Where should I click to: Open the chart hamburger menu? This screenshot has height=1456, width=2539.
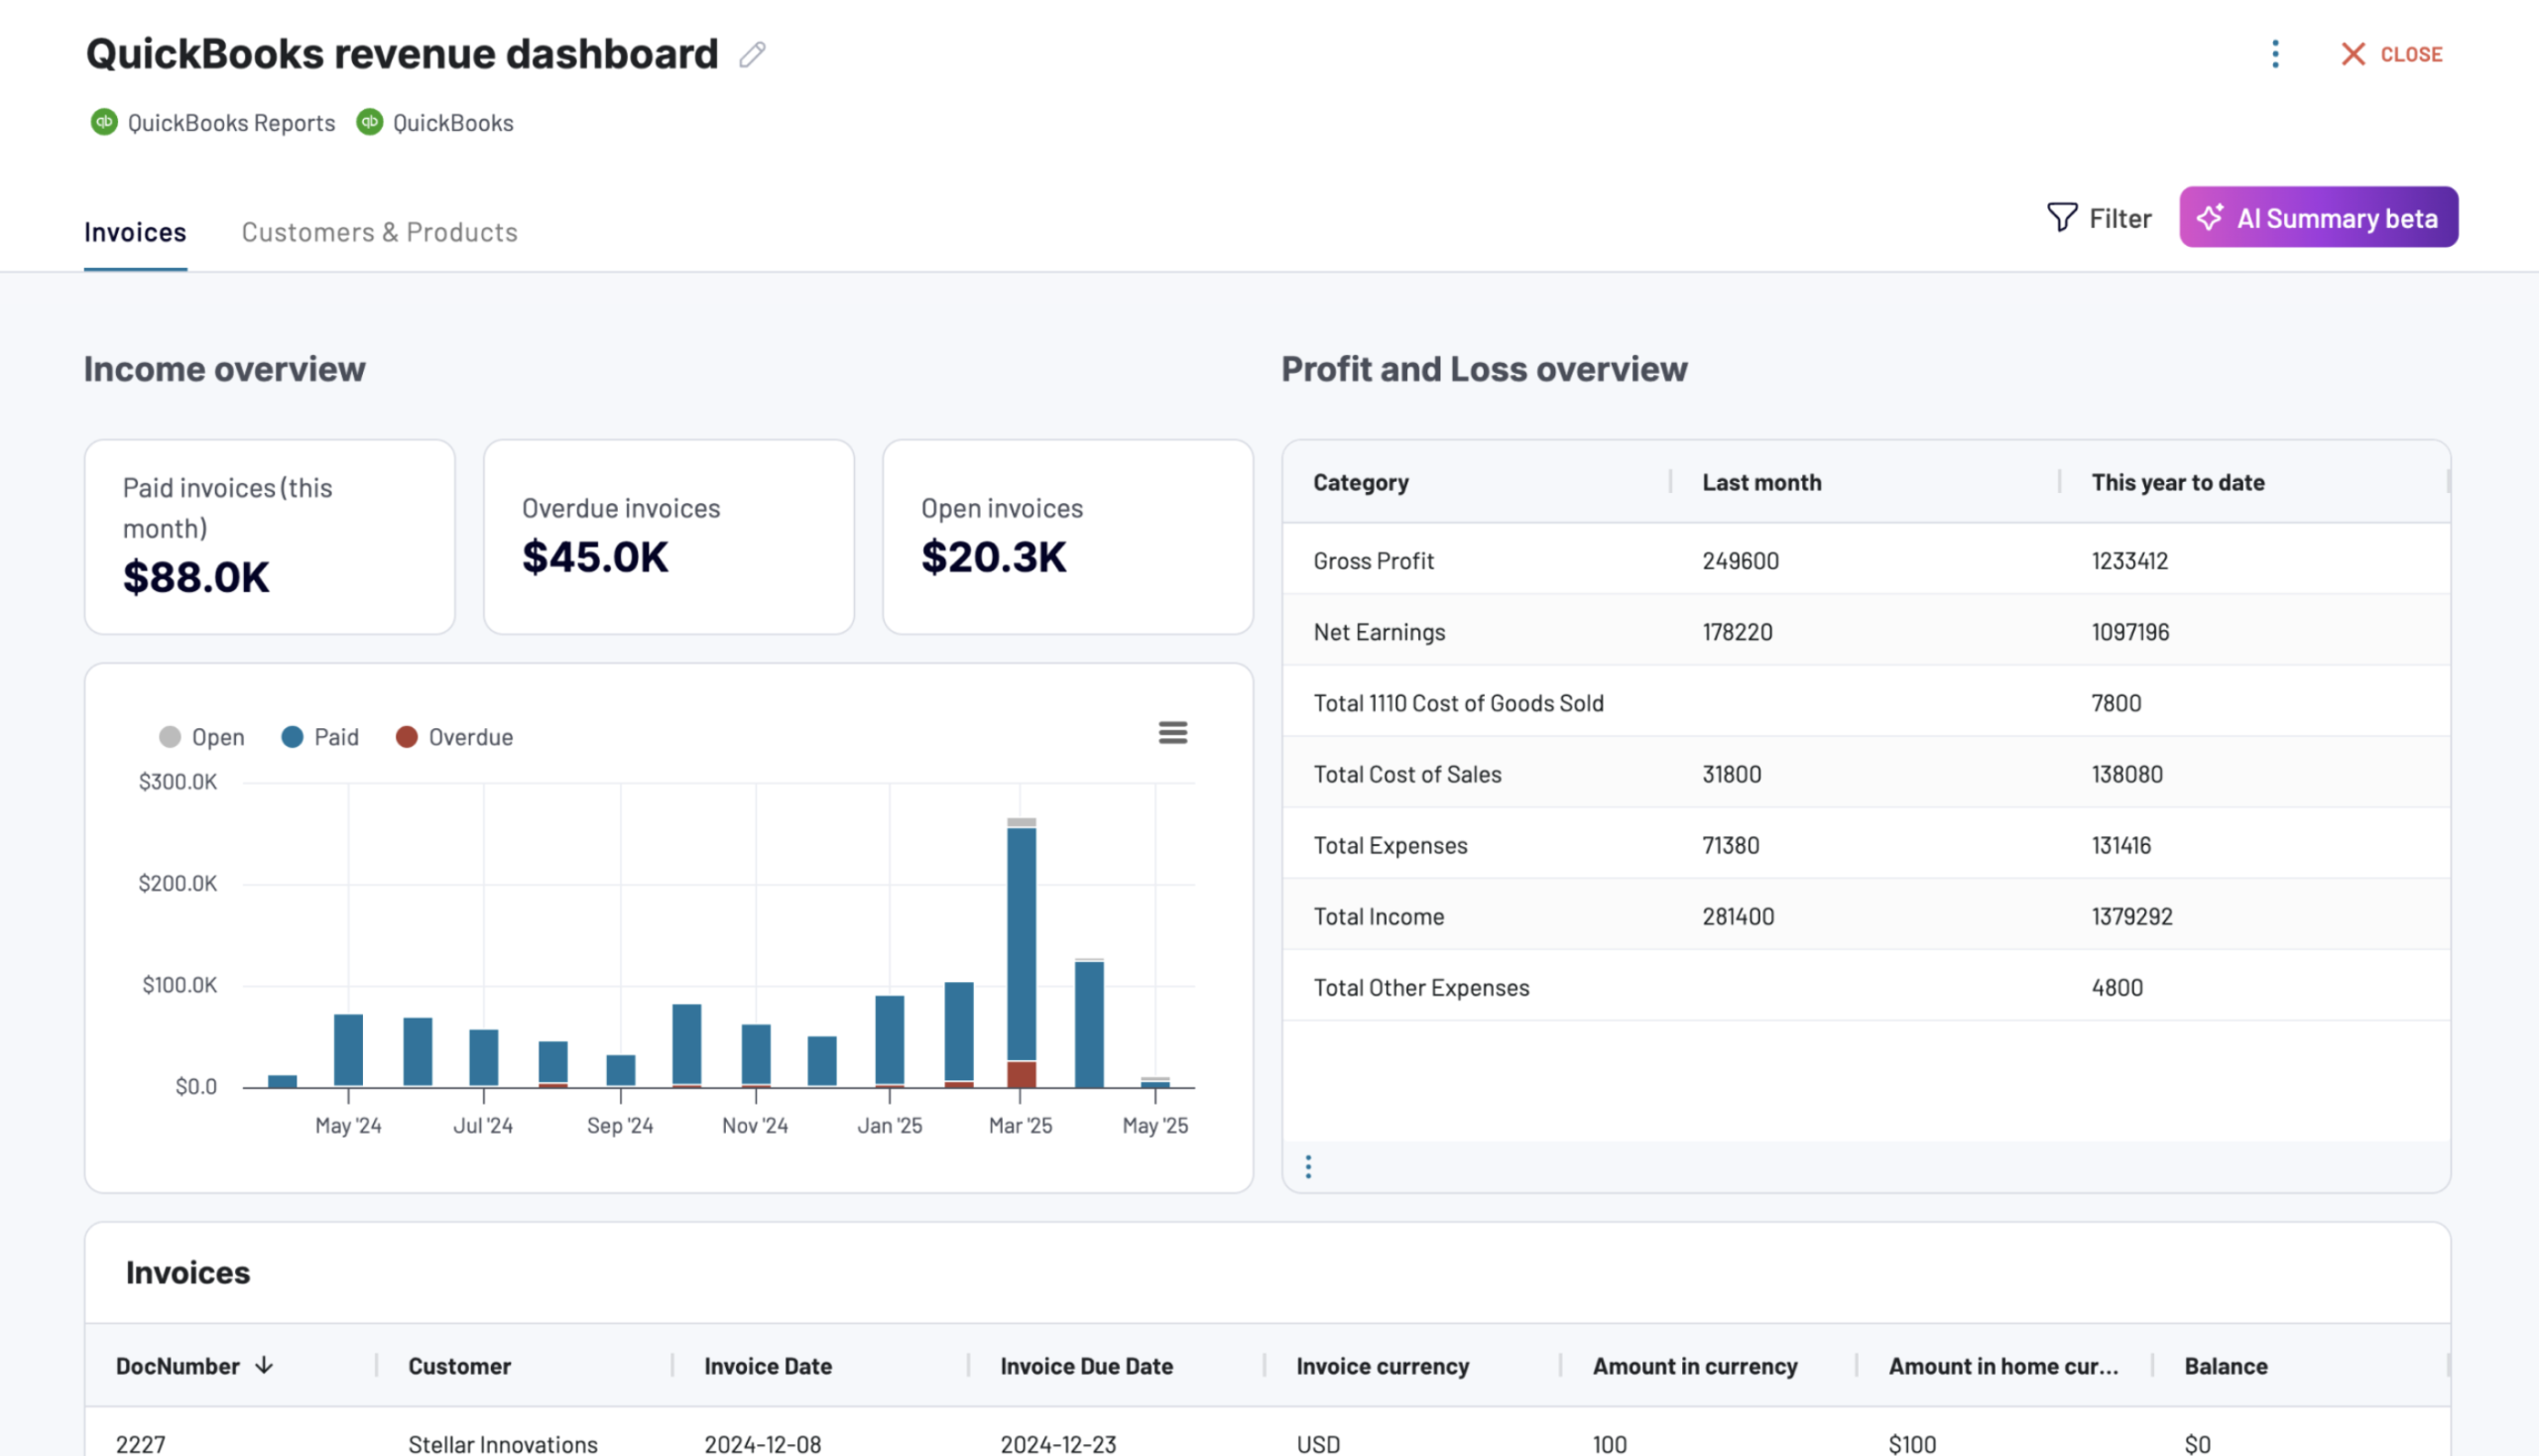click(1173, 733)
